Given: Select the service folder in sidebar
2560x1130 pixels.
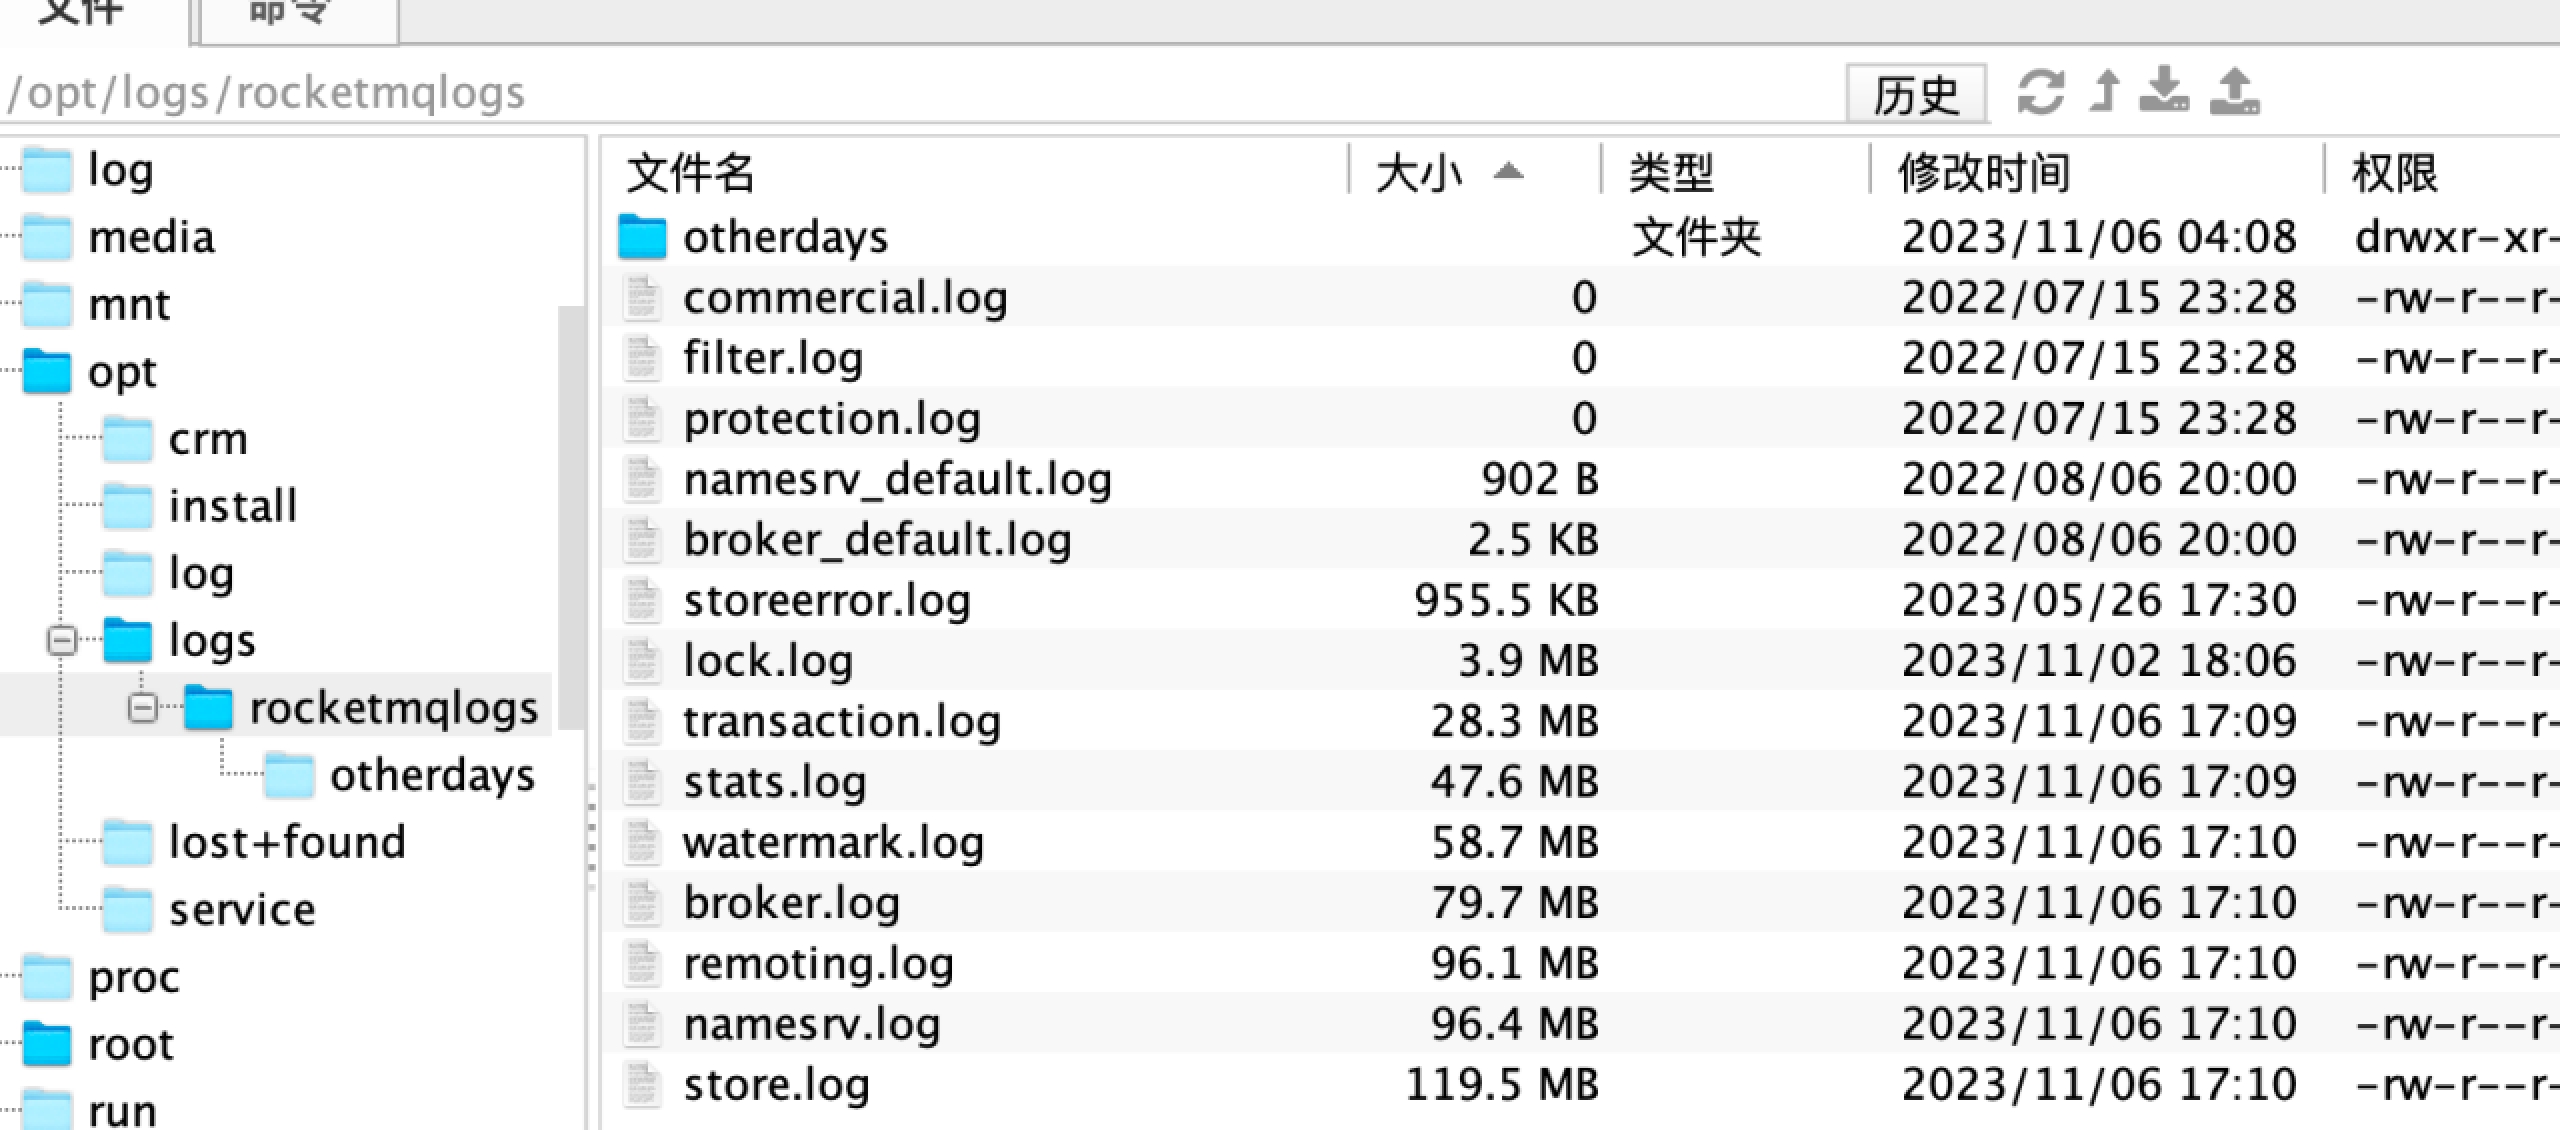Looking at the screenshot, I should point(241,908).
